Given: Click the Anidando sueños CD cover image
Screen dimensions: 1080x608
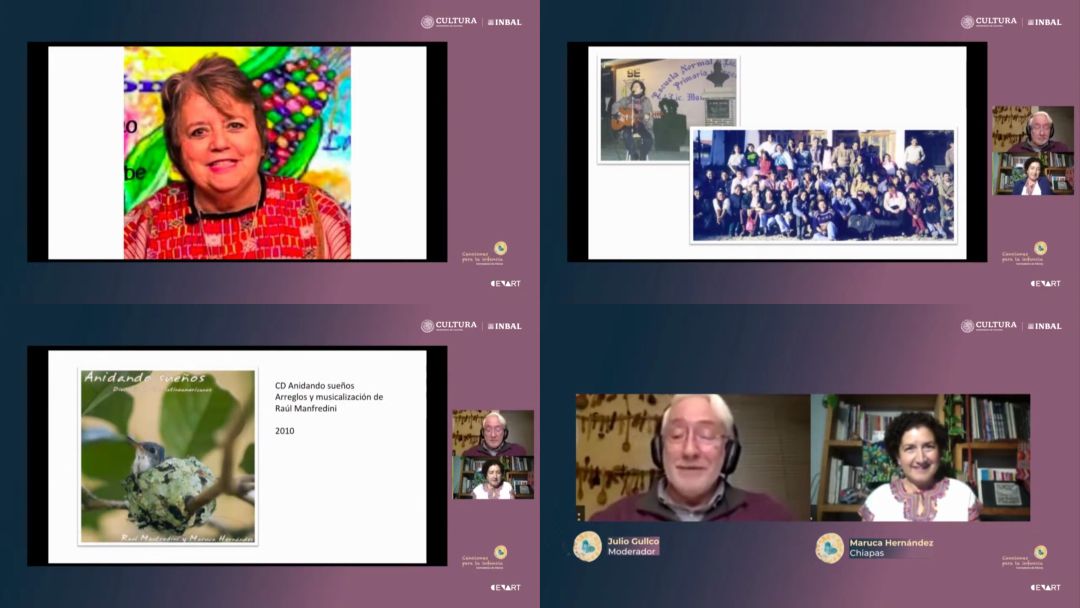Looking at the screenshot, I should tap(167, 457).
